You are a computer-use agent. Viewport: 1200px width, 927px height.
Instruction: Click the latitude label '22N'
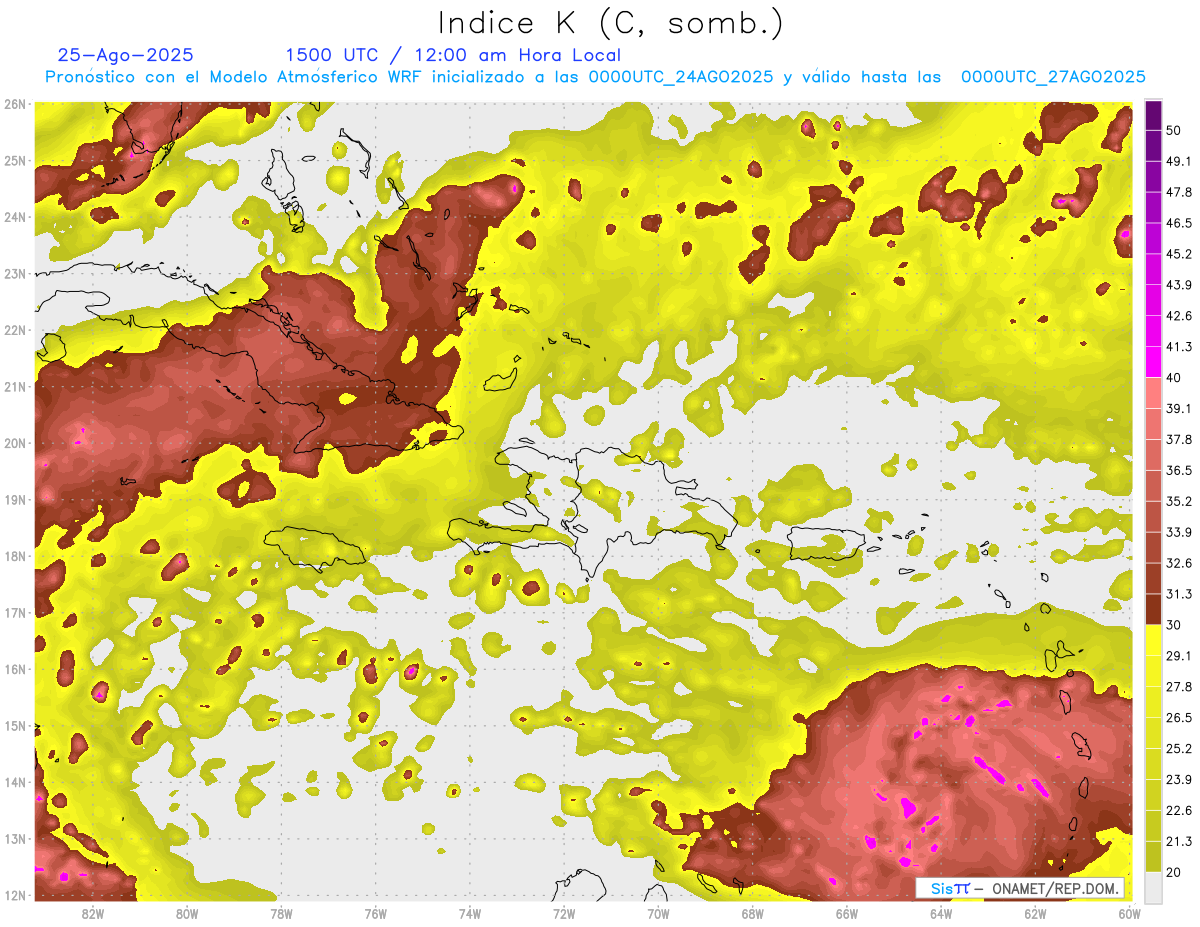(15, 330)
